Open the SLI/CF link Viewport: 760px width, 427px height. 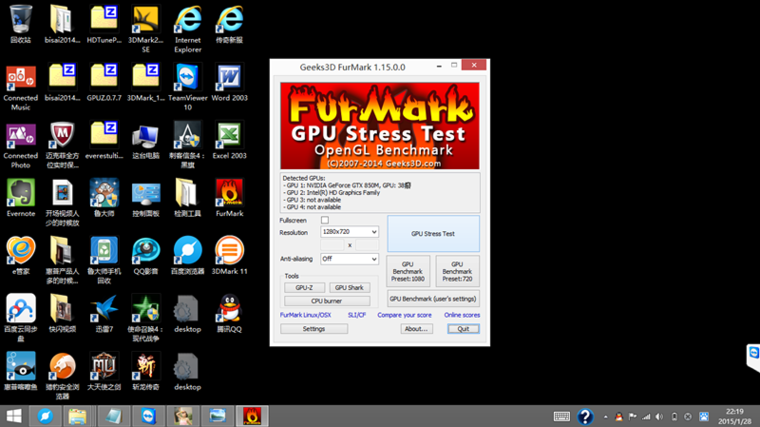pos(357,315)
